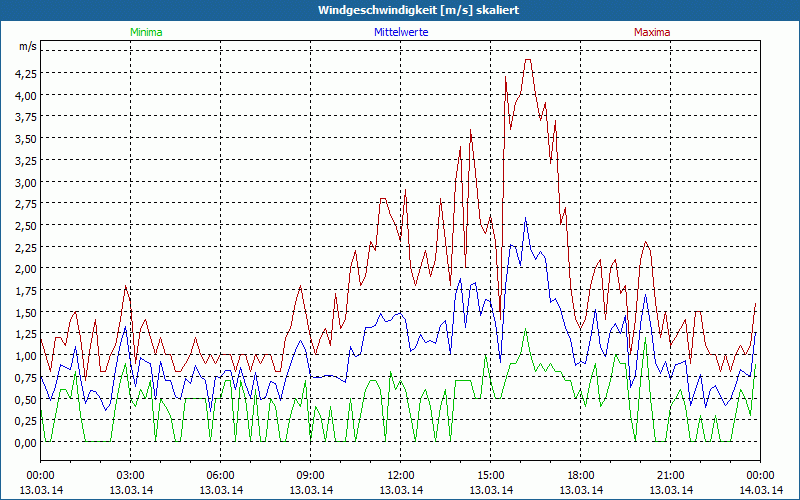Select the red 'Maxima' legend label
This screenshot has height=500, width=800.
(652, 32)
